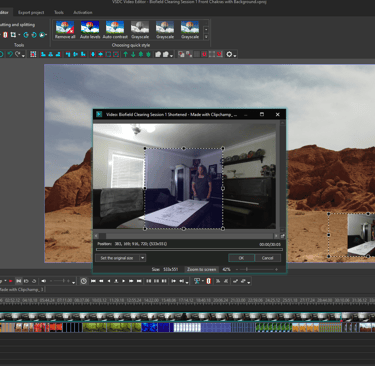Jump to the scene start

click(93, 281)
